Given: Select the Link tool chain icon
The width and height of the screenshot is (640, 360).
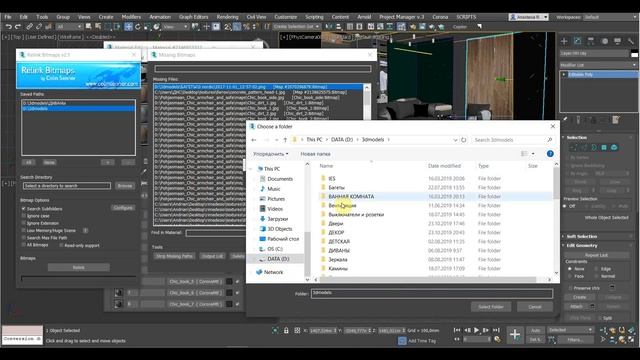Looking at the screenshot, I should [x=29, y=27].
